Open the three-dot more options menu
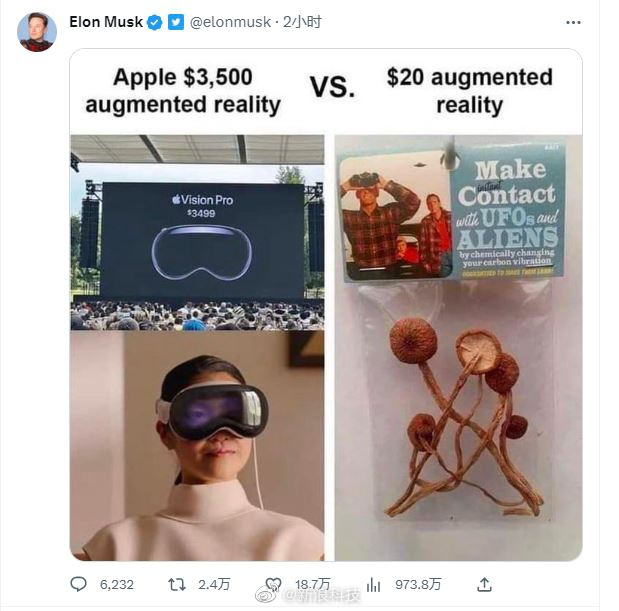This screenshot has height=611, width=619. tap(573, 22)
